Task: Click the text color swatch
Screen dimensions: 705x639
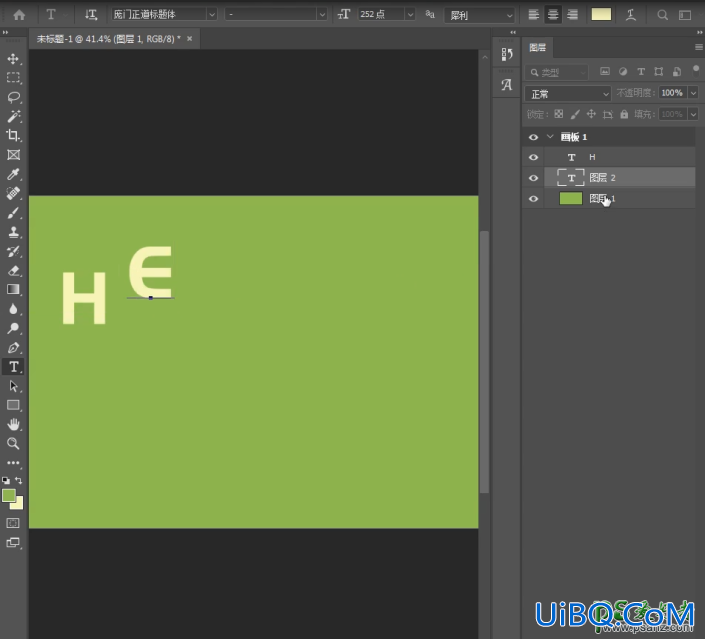Action: (x=601, y=14)
